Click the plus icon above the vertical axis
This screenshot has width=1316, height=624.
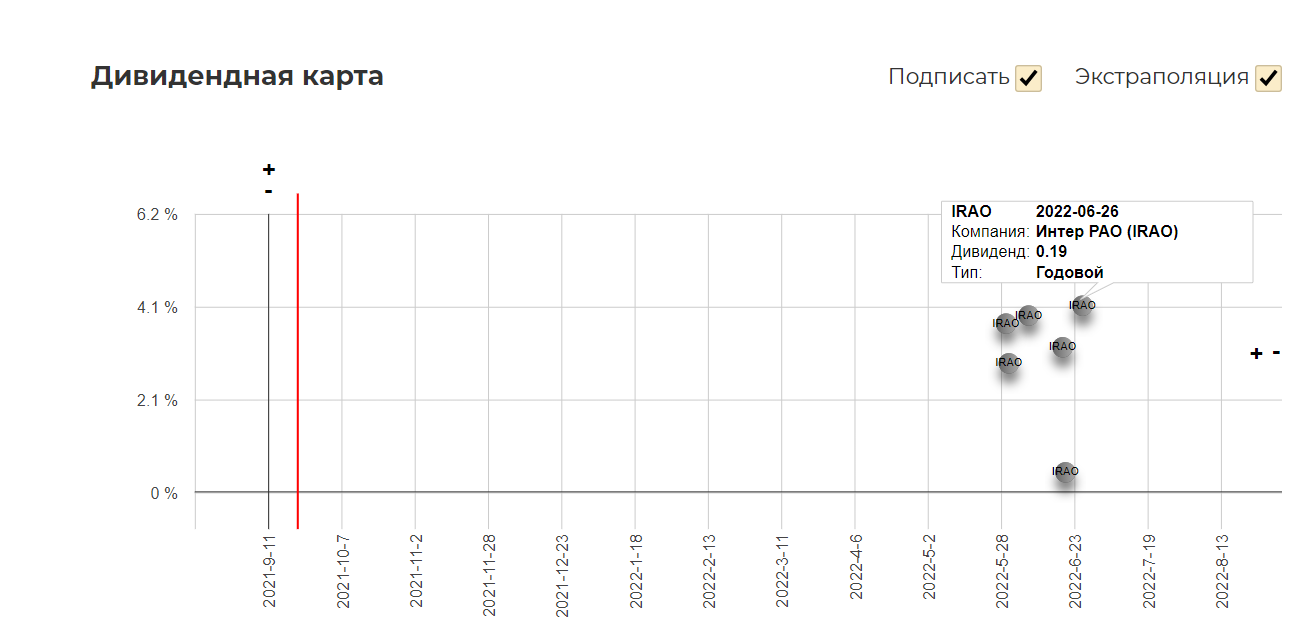point(268,169)
